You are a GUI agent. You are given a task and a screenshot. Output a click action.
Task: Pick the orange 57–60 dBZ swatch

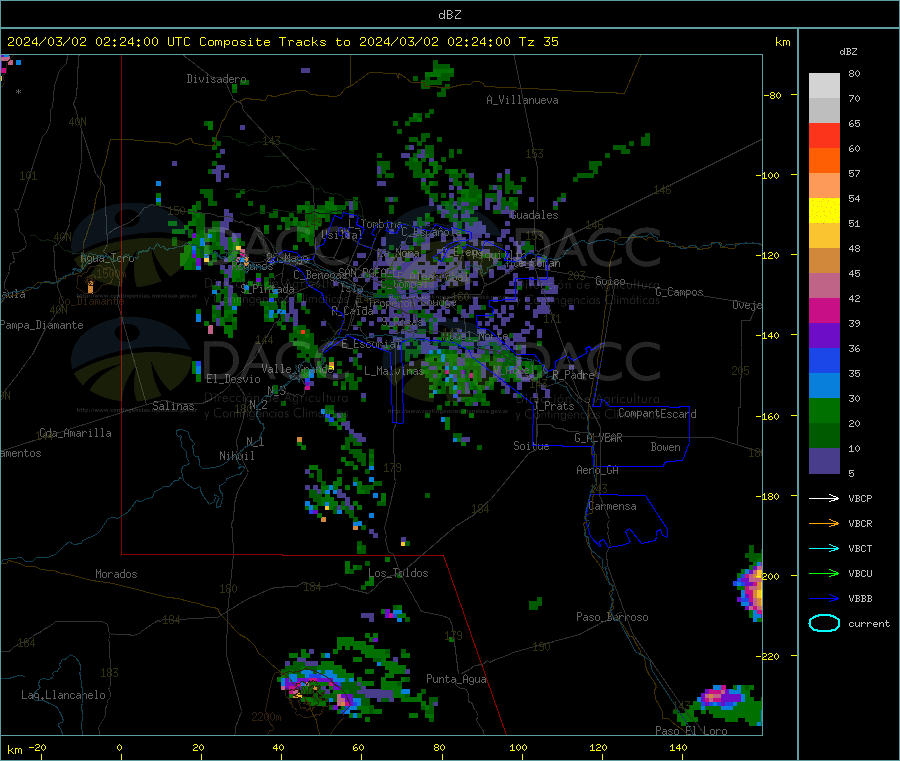click(x=824, y=161)
